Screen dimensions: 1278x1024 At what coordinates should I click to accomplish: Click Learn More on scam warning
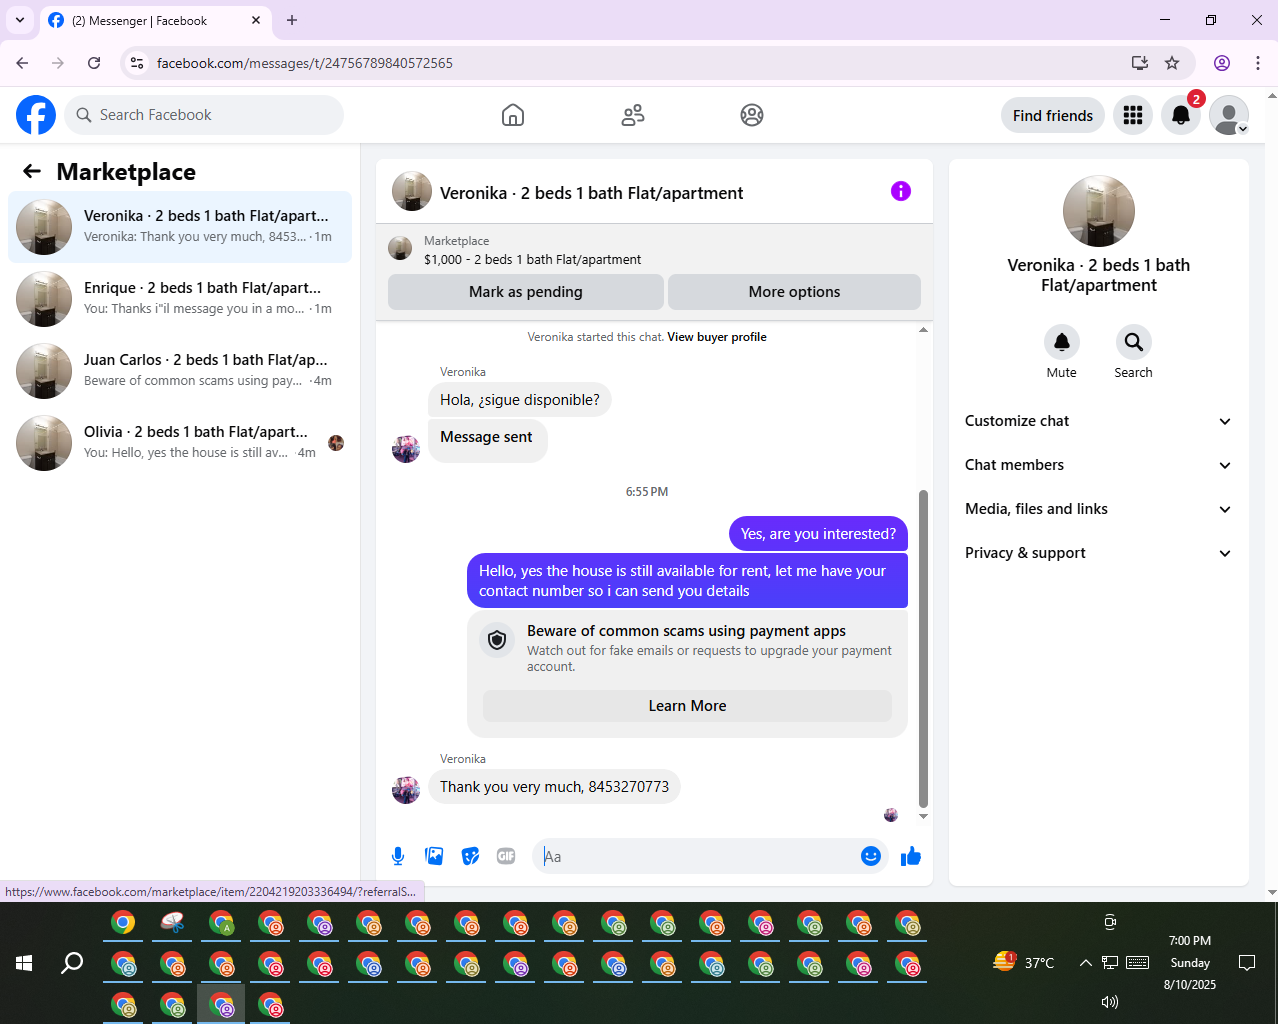[x=687, y=706]
